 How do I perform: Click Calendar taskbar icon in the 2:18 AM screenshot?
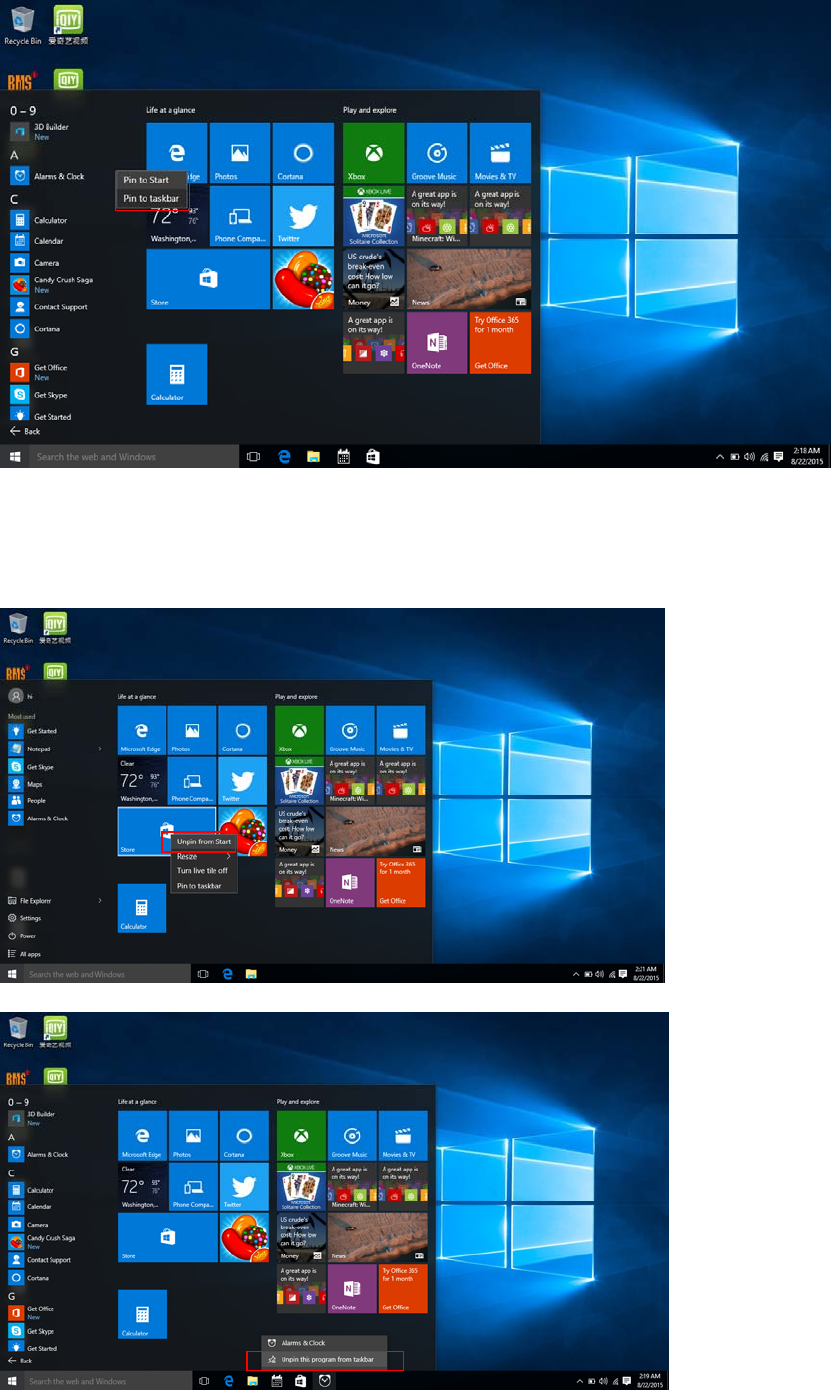[x=343, y=457]
